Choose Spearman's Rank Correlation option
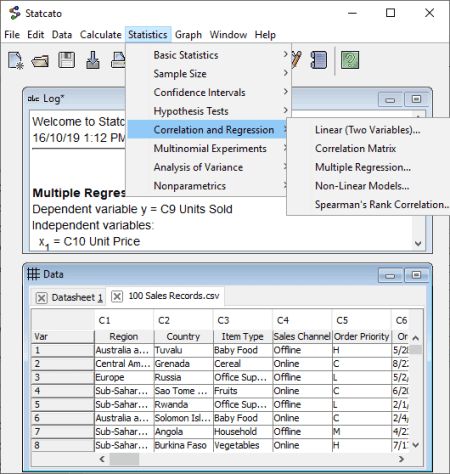 click(x=381, y=205)
